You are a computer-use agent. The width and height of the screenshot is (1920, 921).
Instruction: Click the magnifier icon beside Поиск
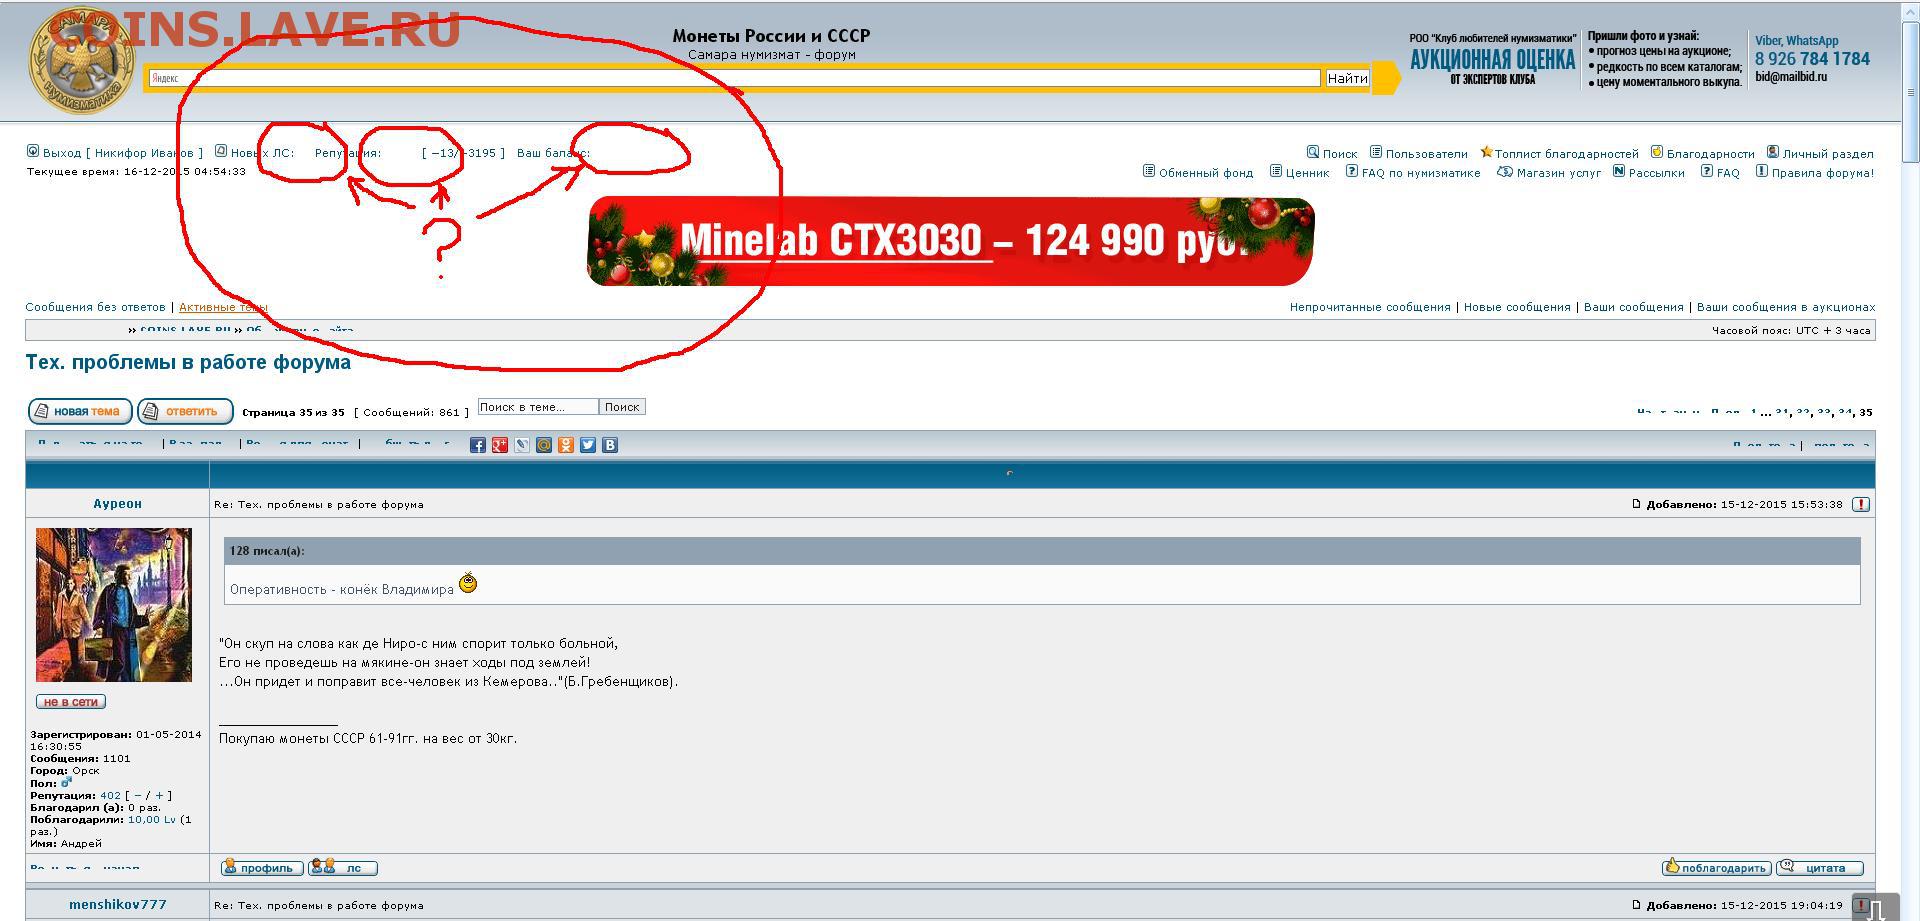coord(1312,152)
